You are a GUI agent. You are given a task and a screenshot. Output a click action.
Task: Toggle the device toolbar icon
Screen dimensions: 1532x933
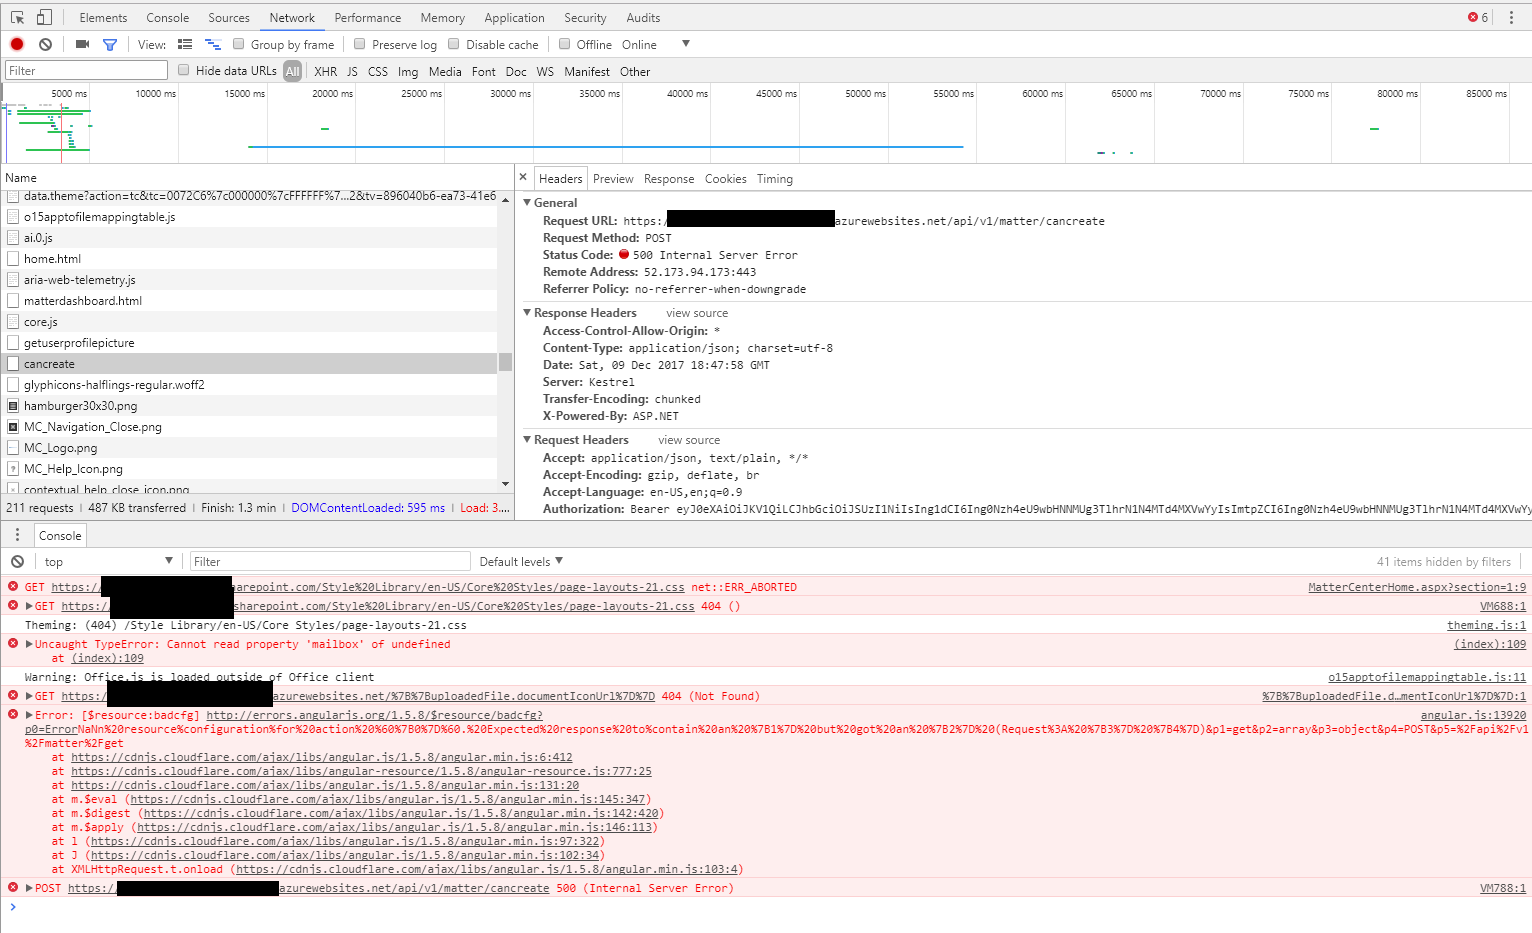pyautogui.click(x=44, y=17)
